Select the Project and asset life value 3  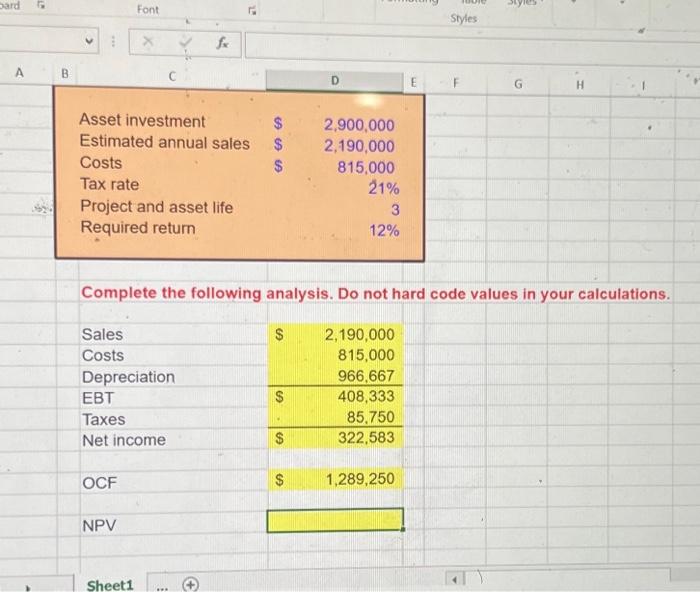(x=395, y=209)
